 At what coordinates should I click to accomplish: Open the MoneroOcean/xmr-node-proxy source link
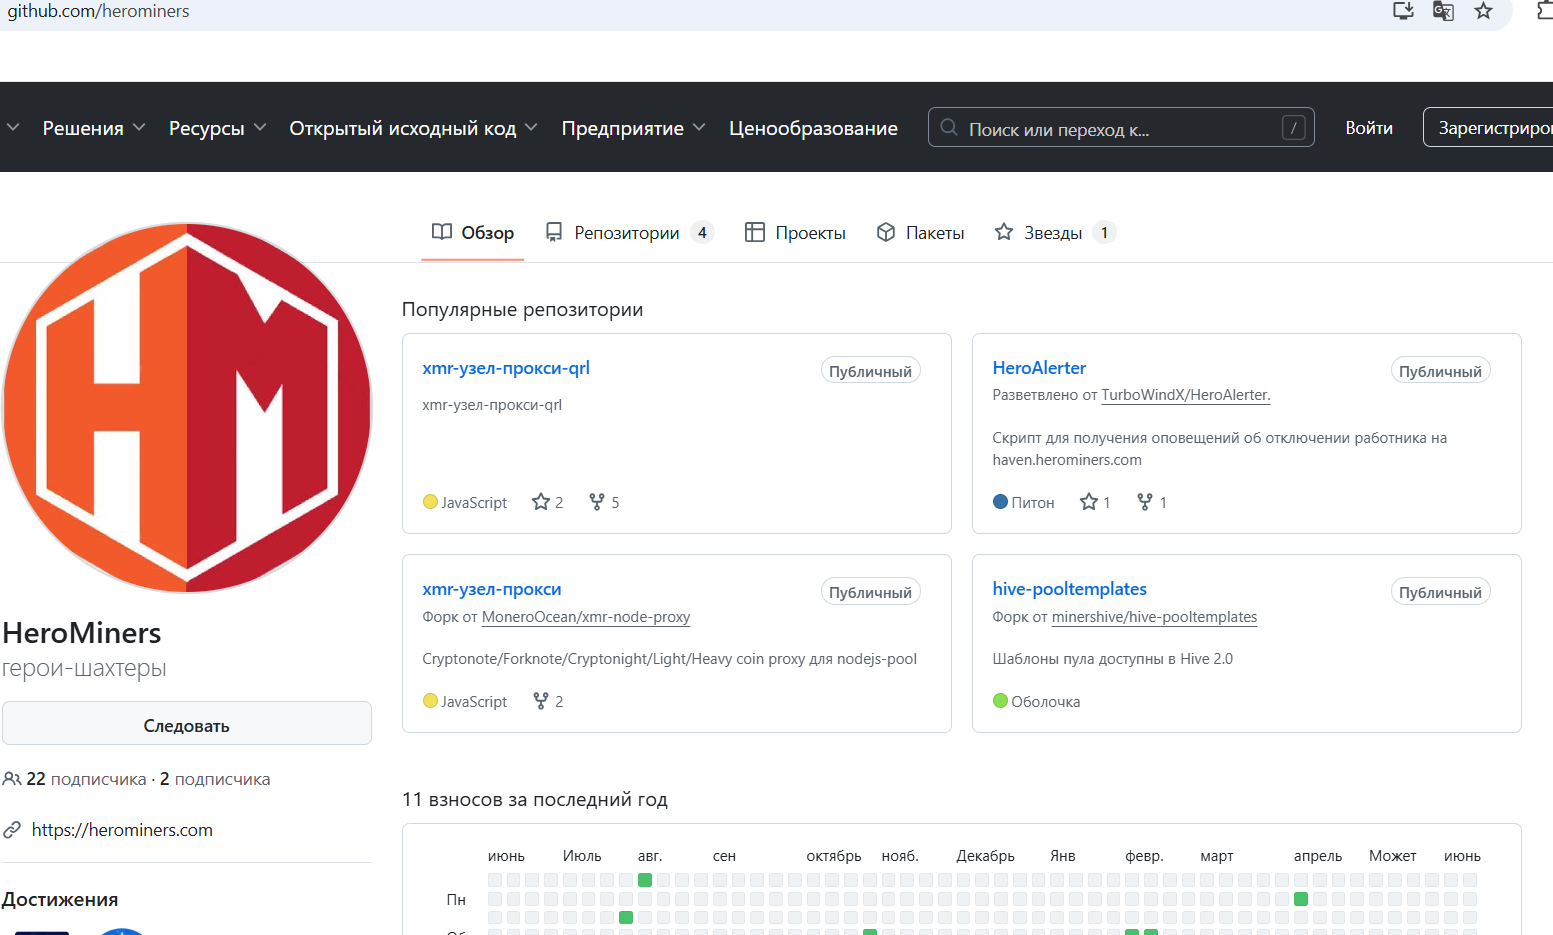(x=586, y=617)
